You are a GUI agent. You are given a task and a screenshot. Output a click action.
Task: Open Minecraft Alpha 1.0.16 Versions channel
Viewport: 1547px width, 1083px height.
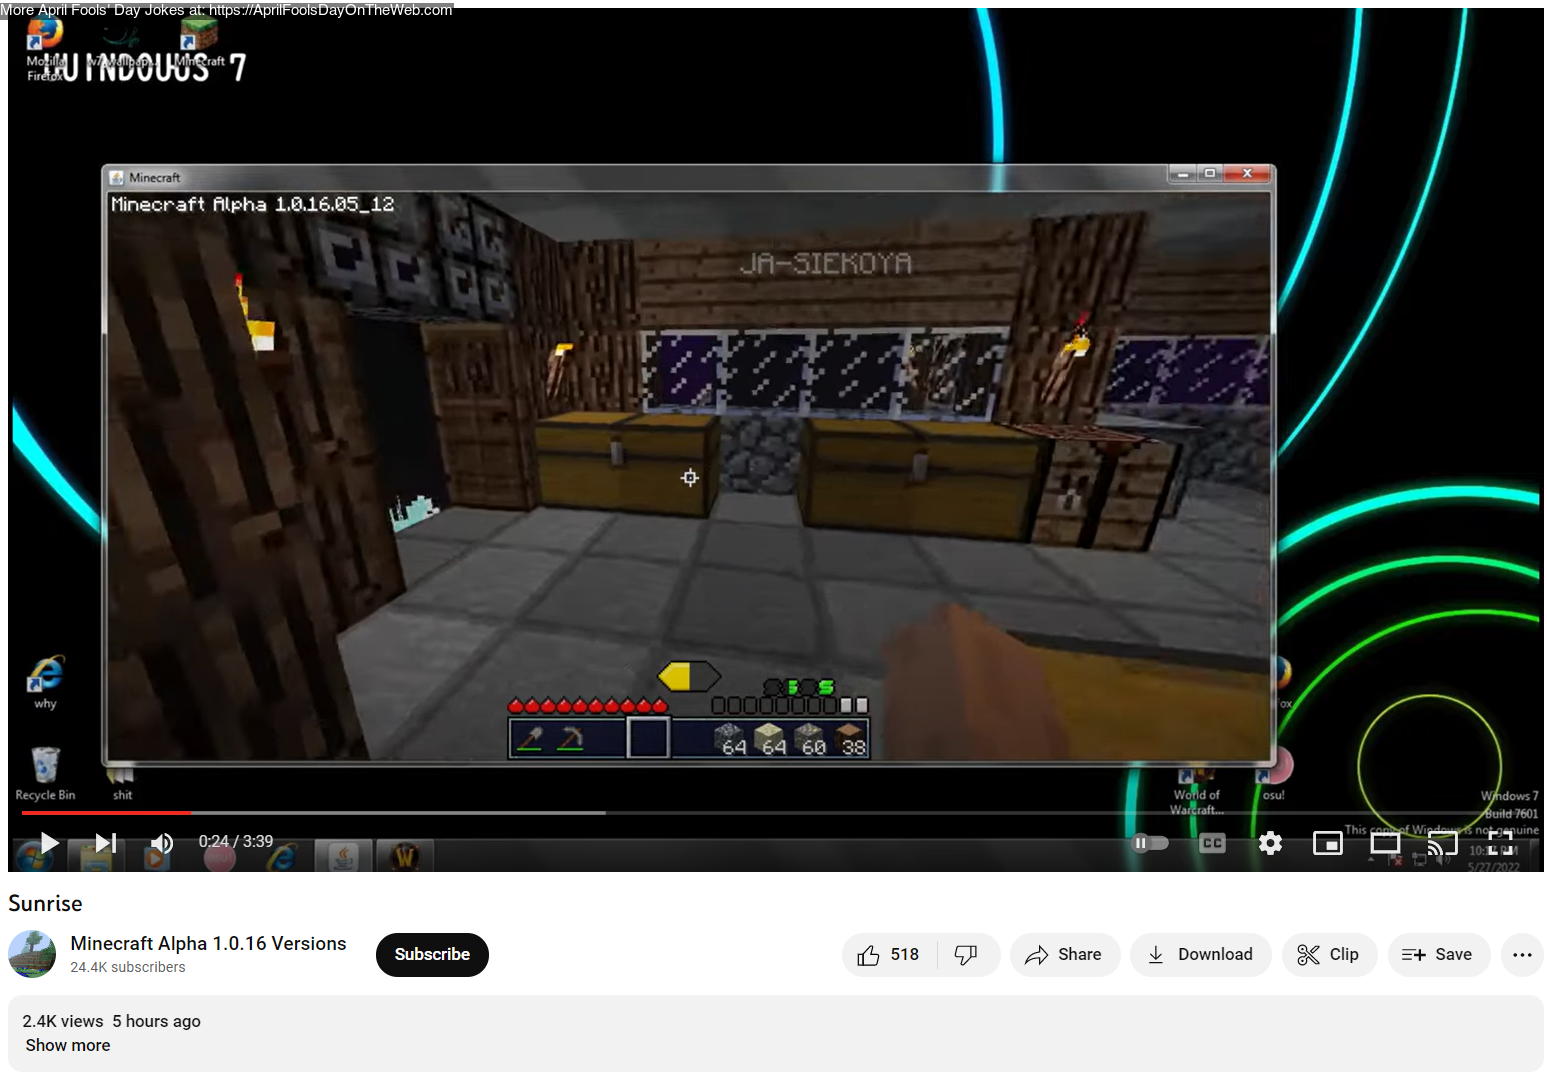208,943
